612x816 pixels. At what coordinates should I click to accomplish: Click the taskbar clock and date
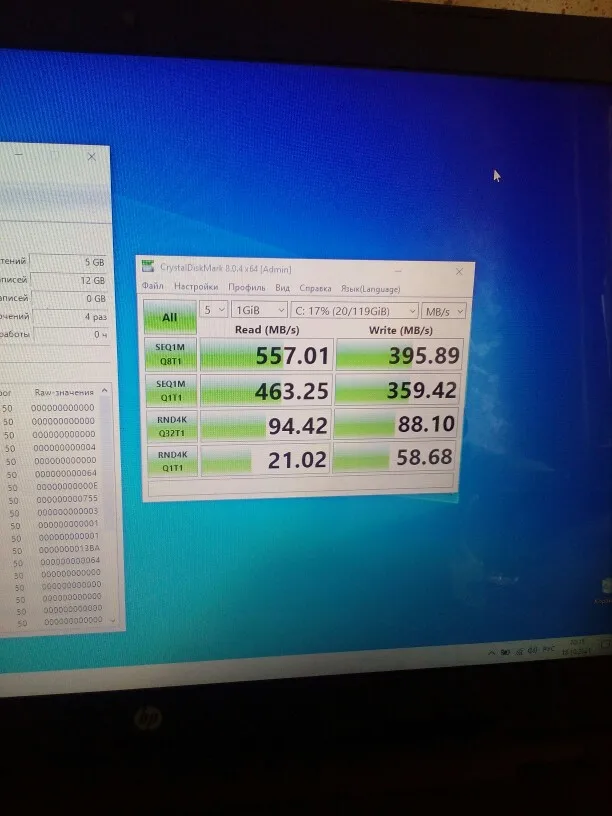pyautogui.click(x=578, y=647)
